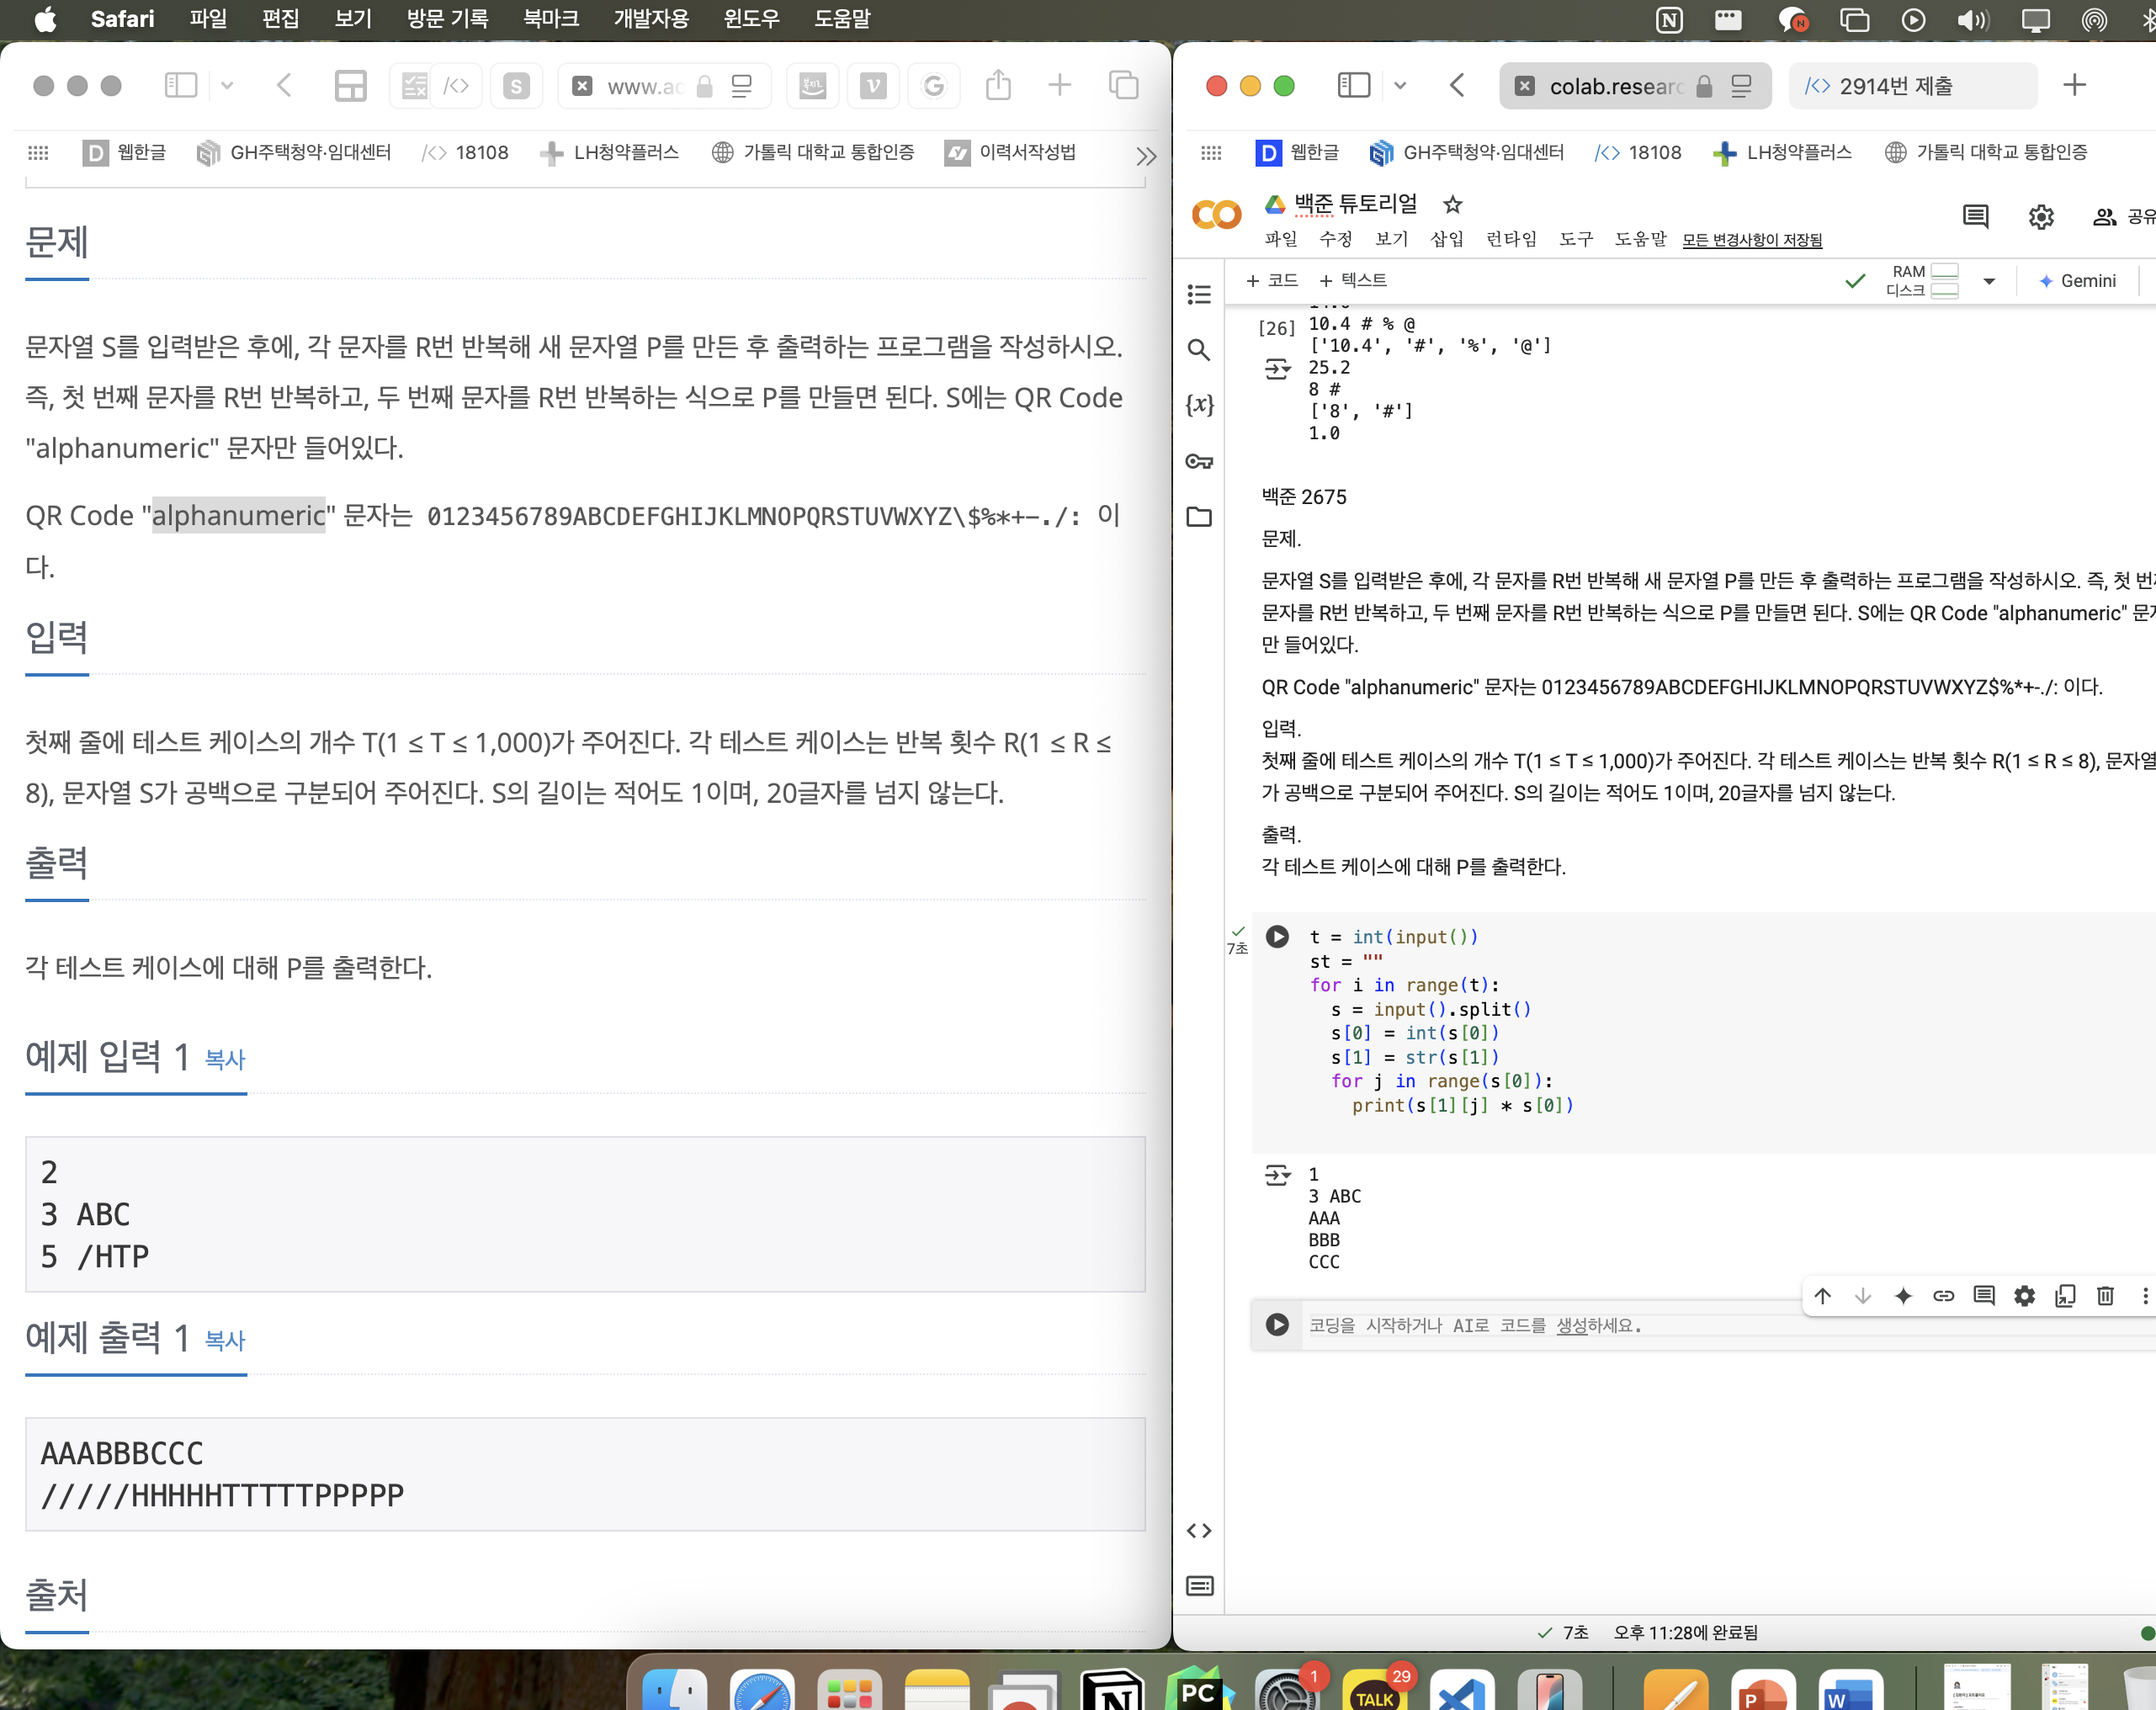Move cell up with arrow icon

pos(1823,1296)
